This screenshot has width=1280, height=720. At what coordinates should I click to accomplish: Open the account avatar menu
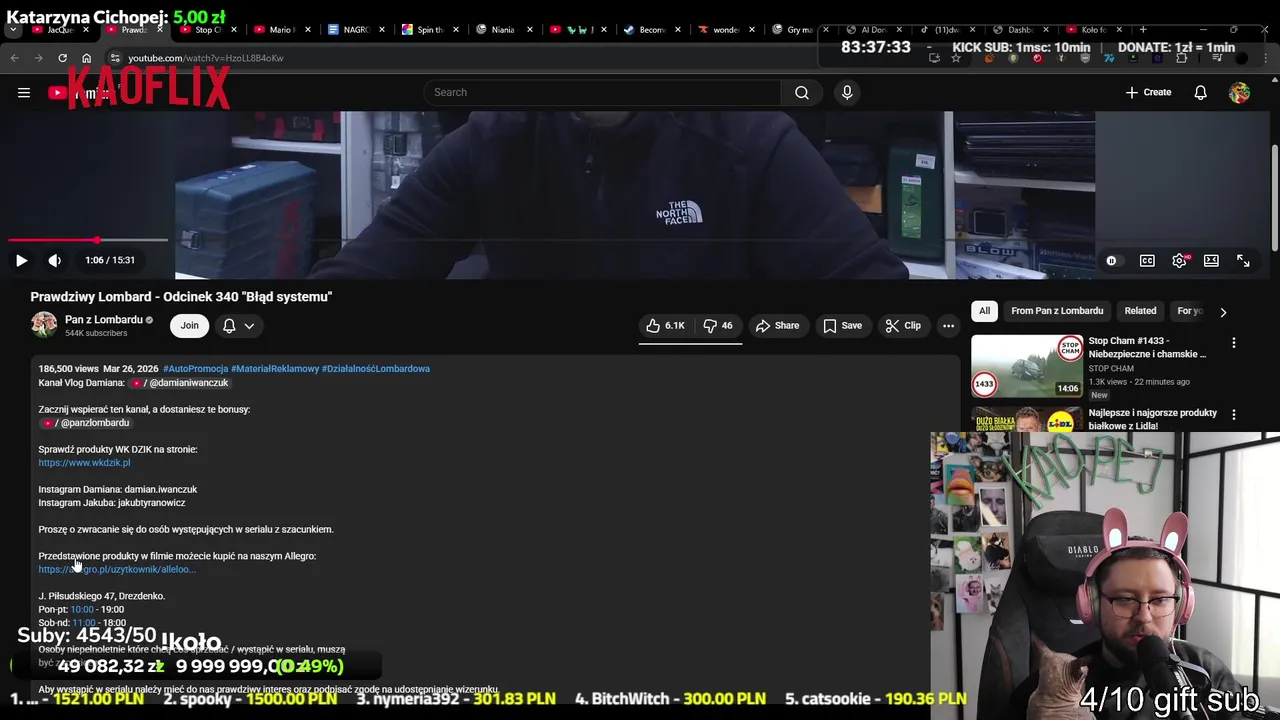click(1239, 93)
